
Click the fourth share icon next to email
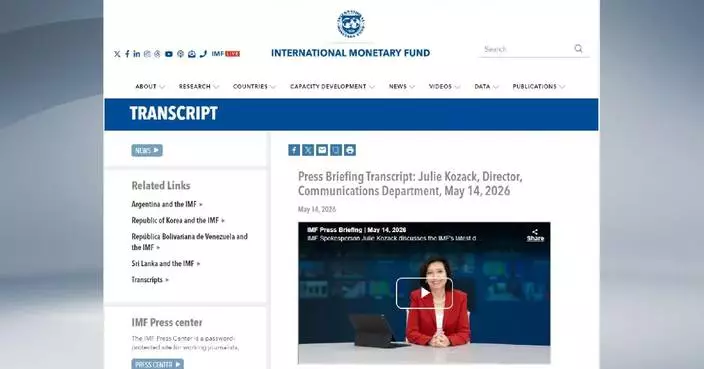pyautogui.click(x=336, y=150)
